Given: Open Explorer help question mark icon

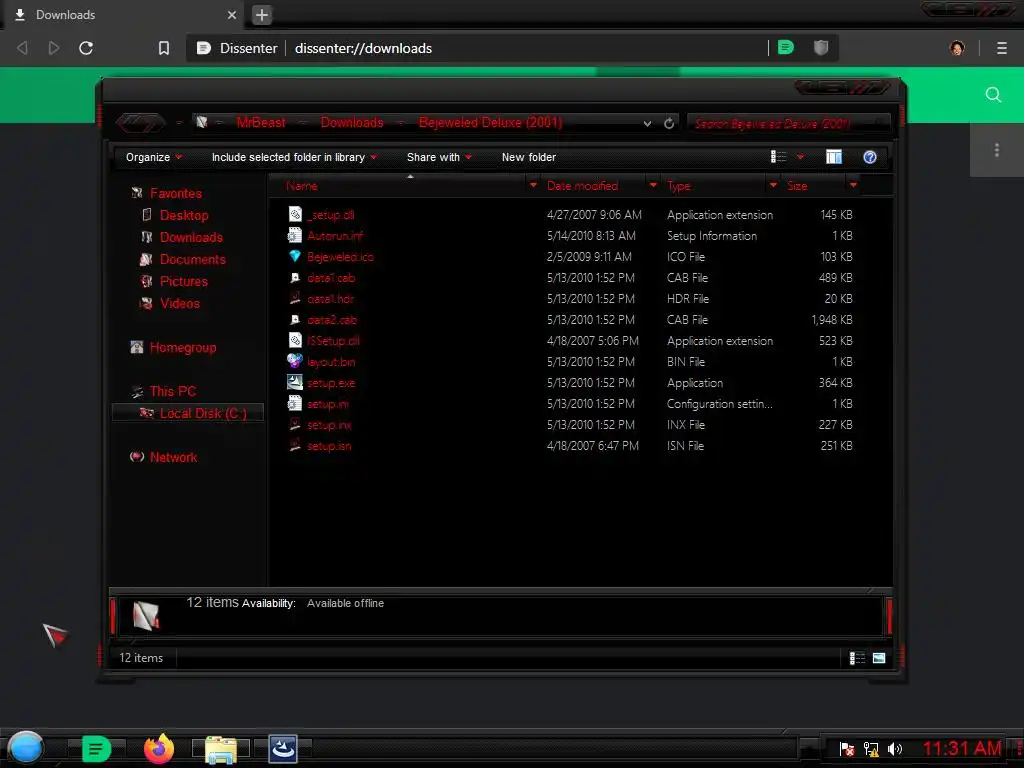Looking at the screenshot, I should [x=869, y=157].
